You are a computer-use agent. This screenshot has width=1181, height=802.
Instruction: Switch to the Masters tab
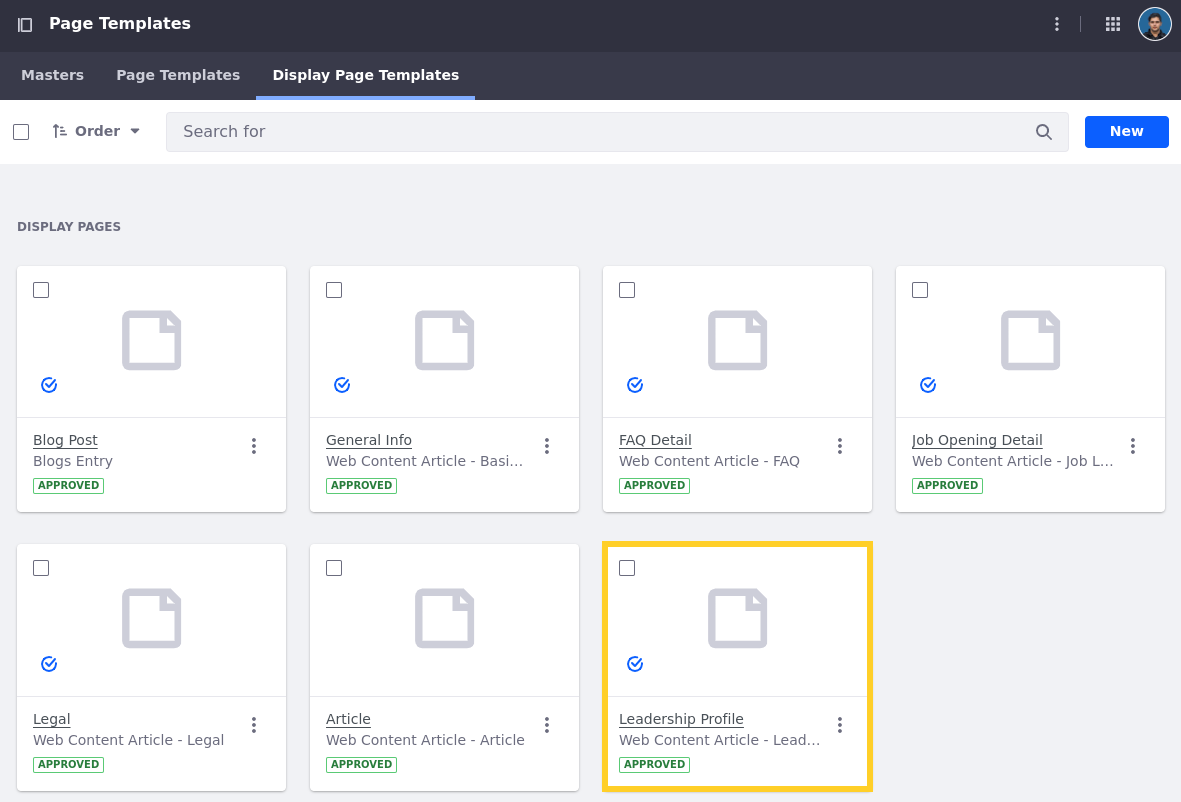click(52, 75)
